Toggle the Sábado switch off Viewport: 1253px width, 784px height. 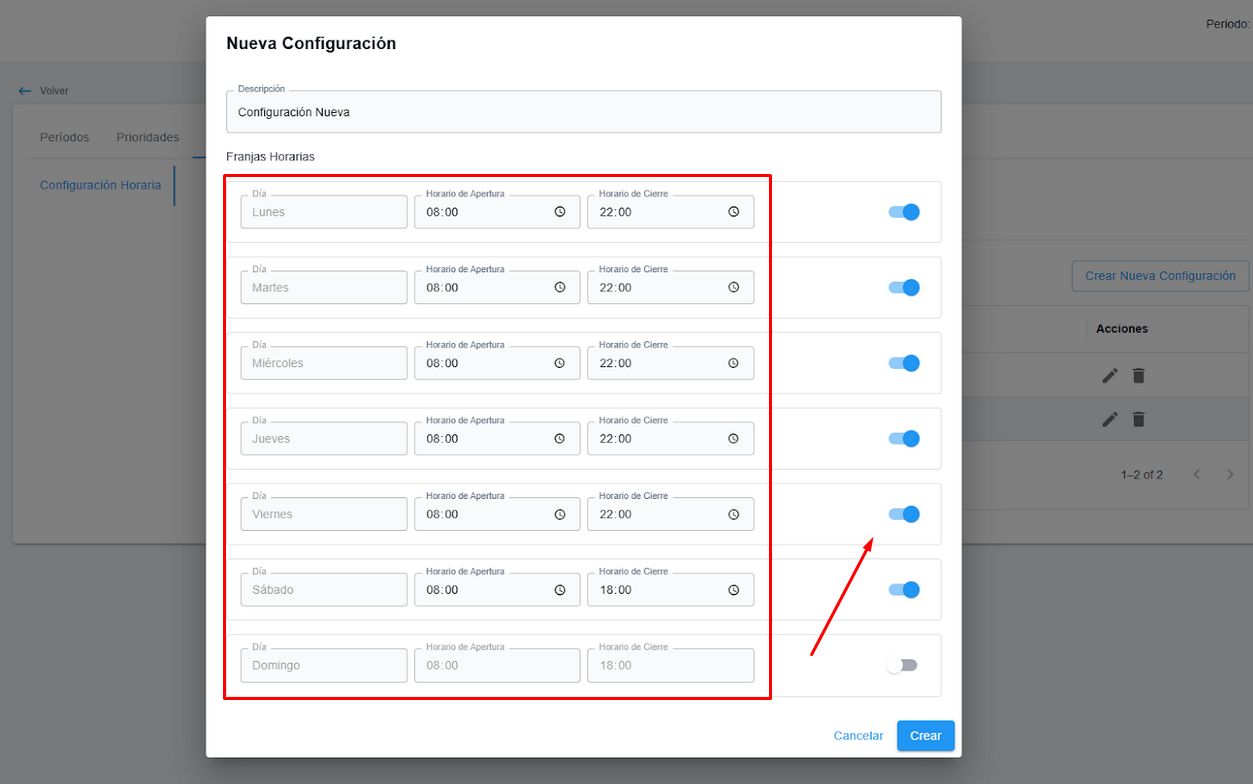[x=904, y=590]
